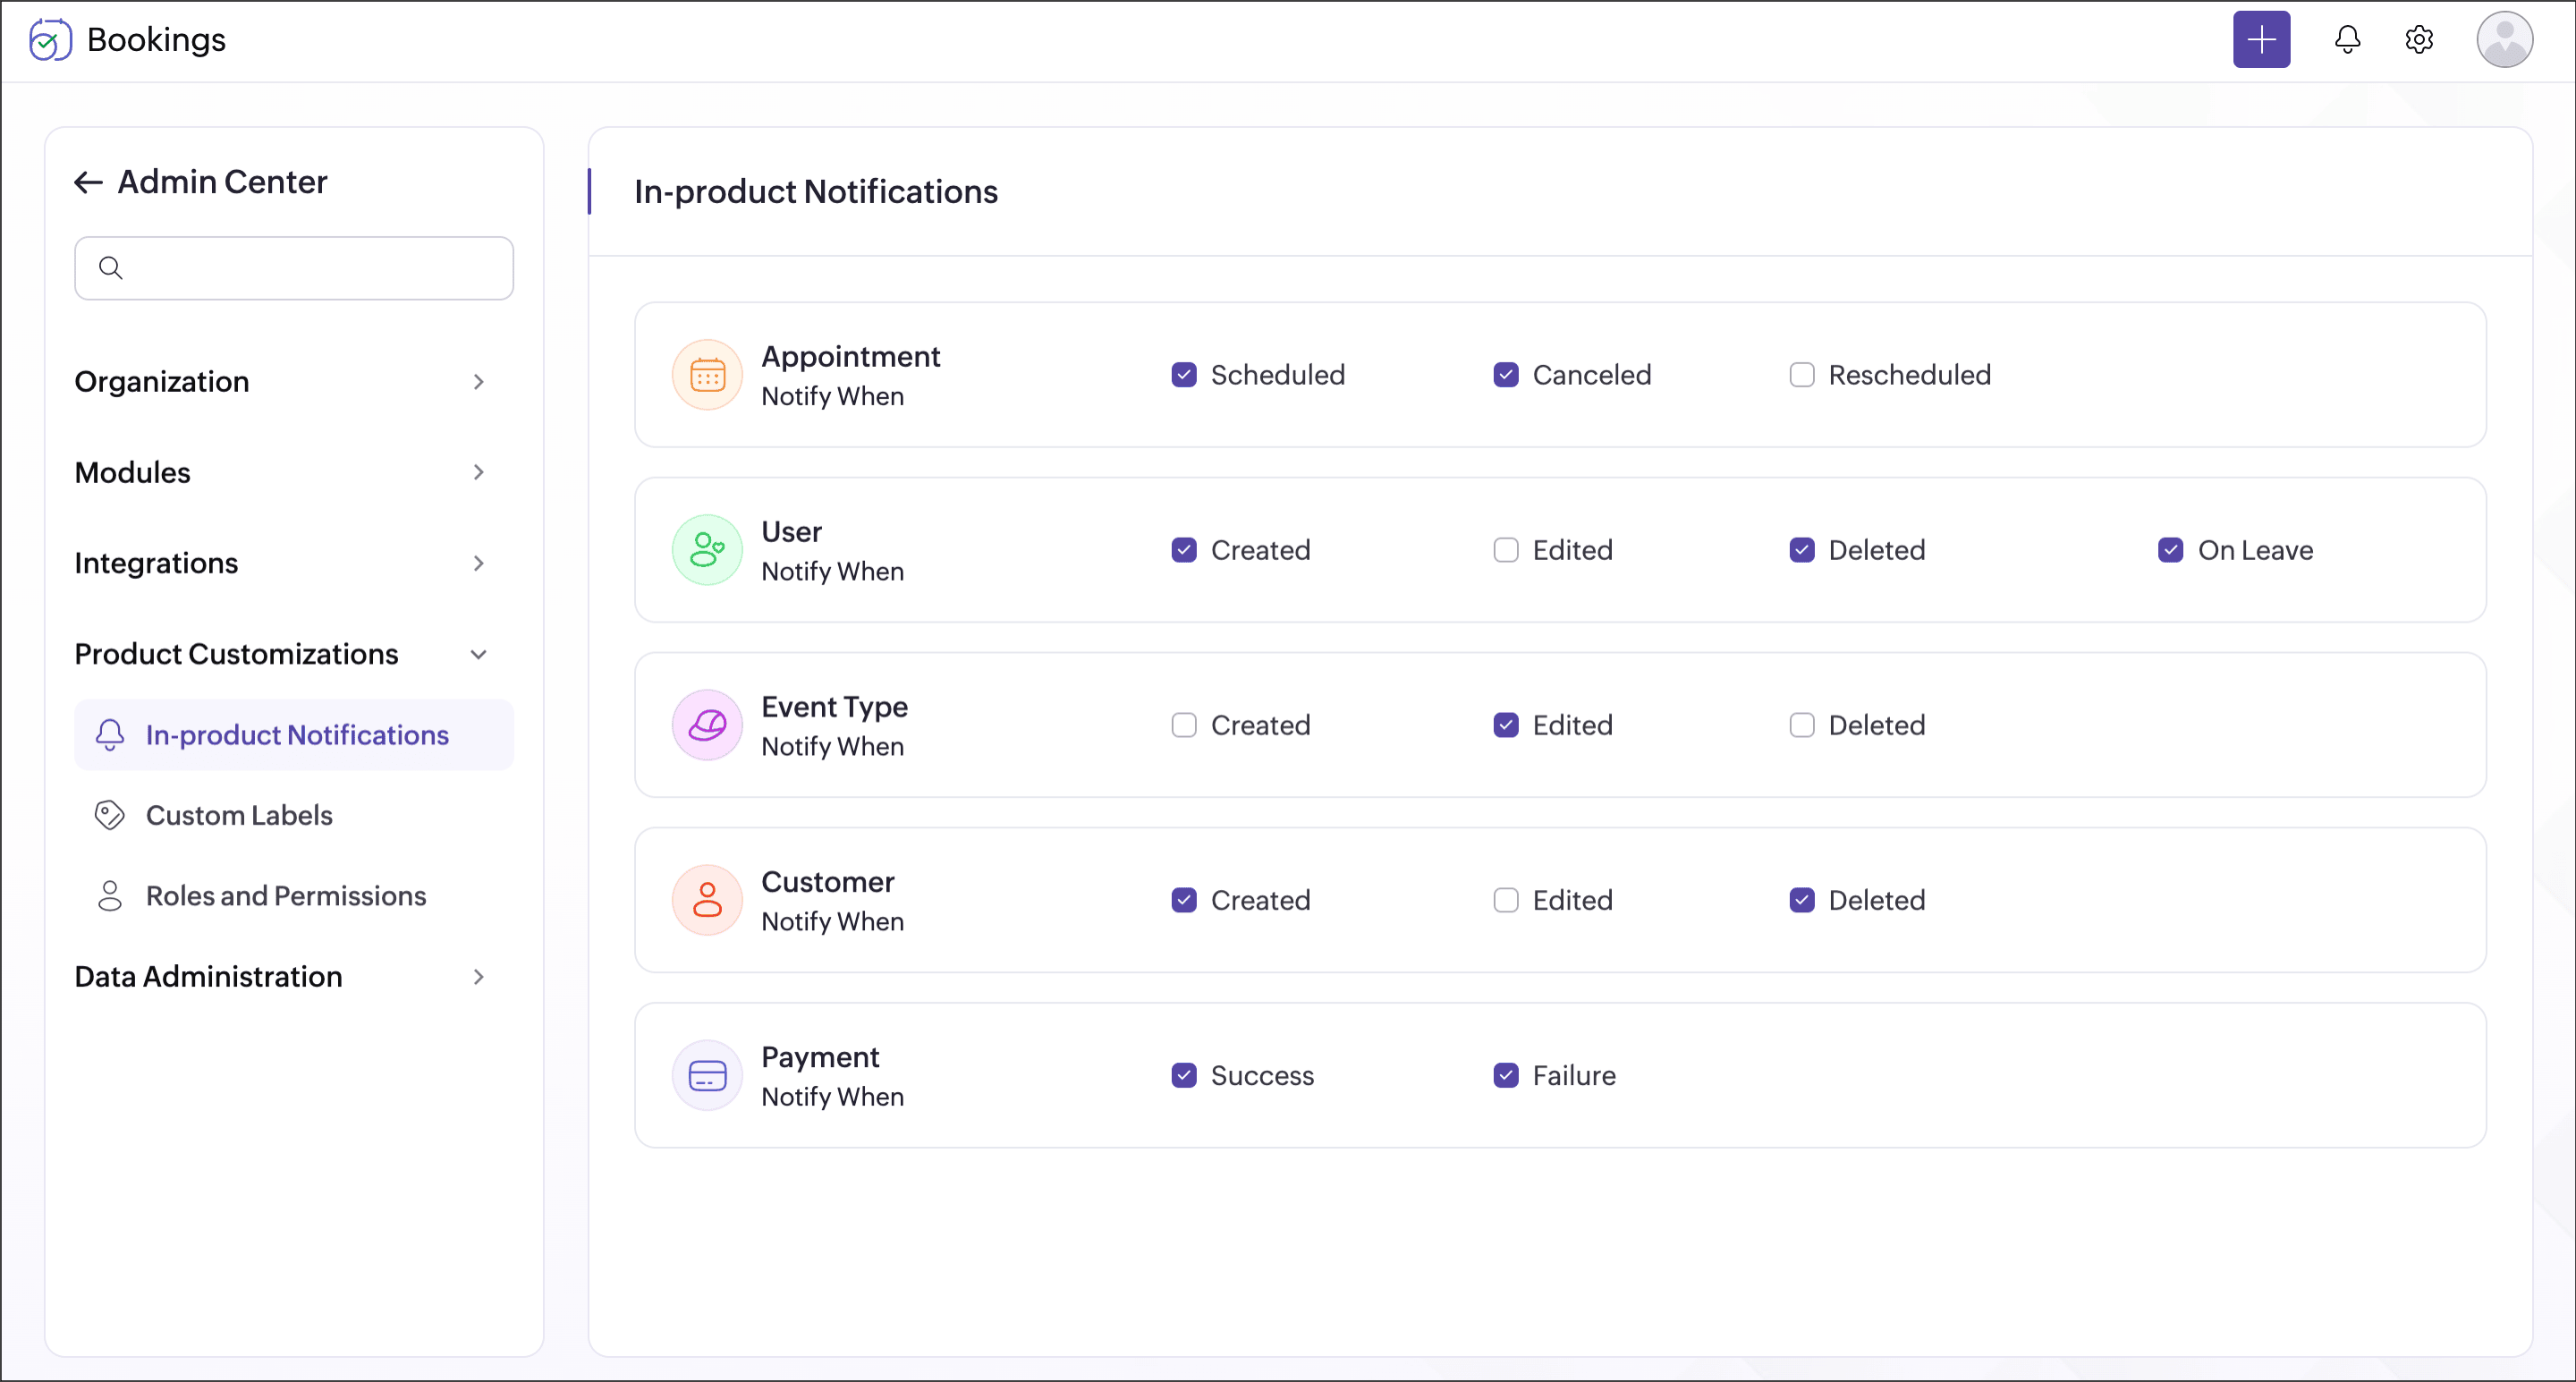Screen dimensions: 2576x1382
Task: Check the Event Type Created checkbox
Action: [x=1183, y=725]
